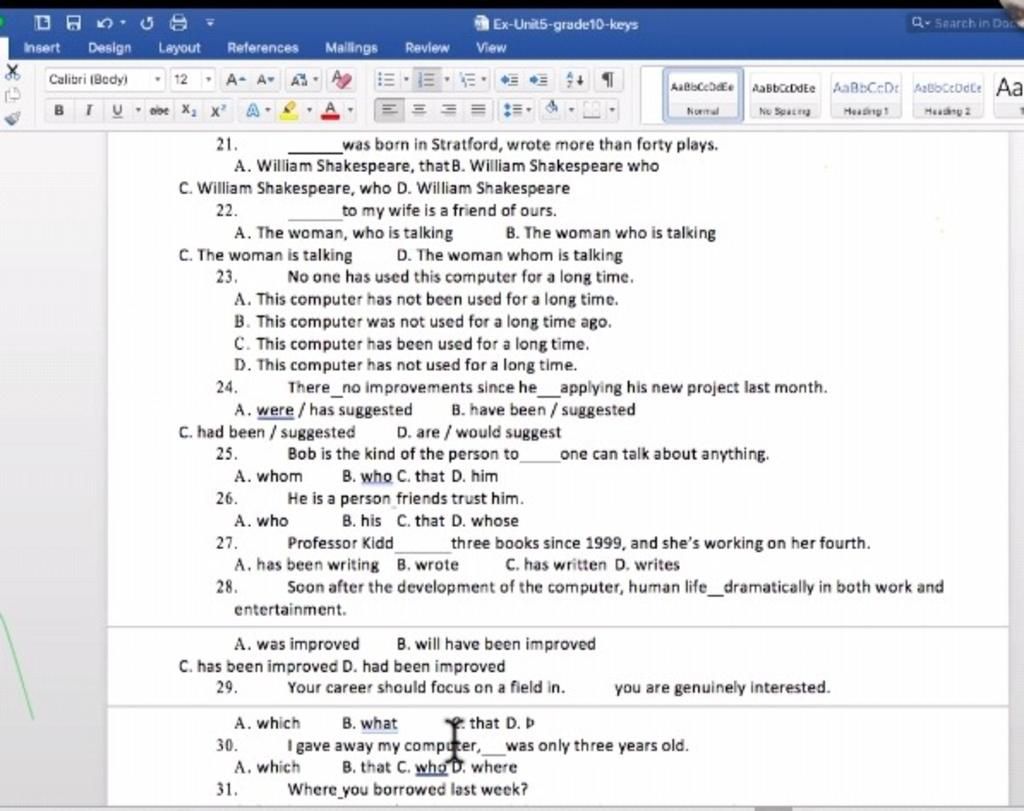1024x811 pixels.
Task: Select Align Left
Action: 389,110
